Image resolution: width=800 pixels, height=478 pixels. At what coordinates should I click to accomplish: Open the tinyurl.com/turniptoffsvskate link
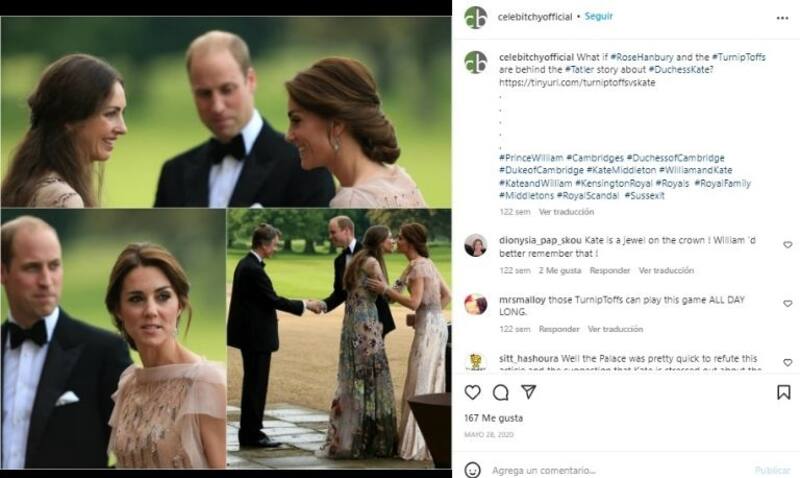point(564,82)
